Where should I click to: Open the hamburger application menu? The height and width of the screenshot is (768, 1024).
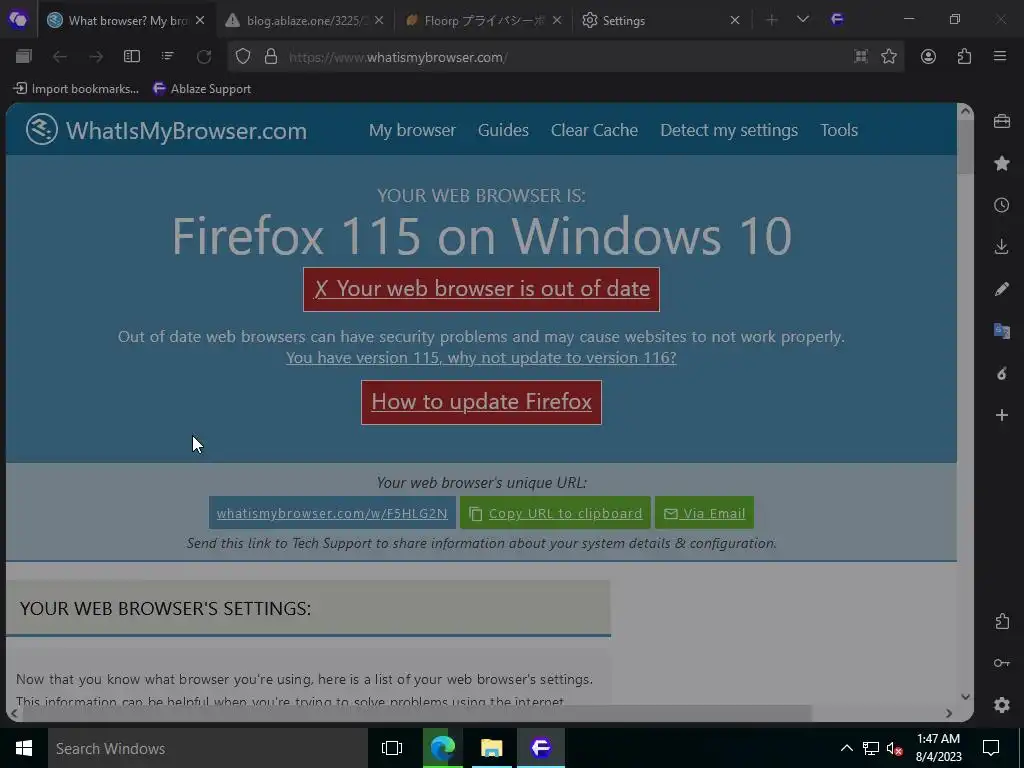pyautogui.click(x=1000, y=56)
